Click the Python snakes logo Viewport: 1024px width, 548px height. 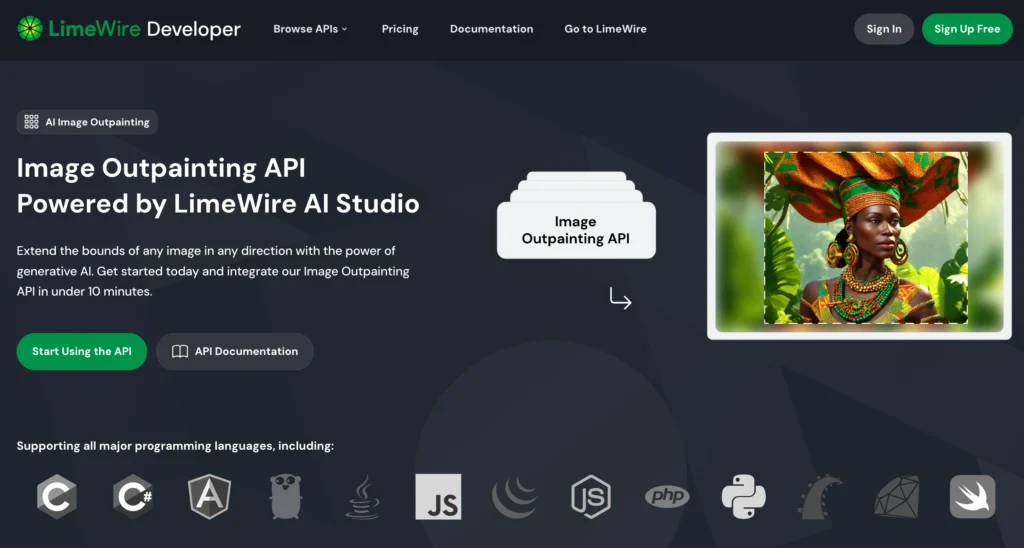743,496
